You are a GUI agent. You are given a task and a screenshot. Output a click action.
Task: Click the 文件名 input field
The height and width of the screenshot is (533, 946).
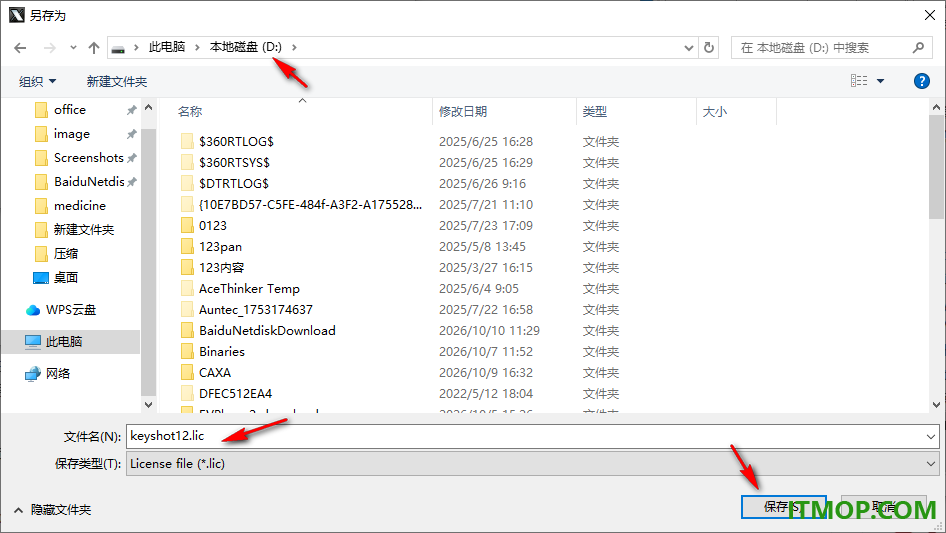coord(532,436)
